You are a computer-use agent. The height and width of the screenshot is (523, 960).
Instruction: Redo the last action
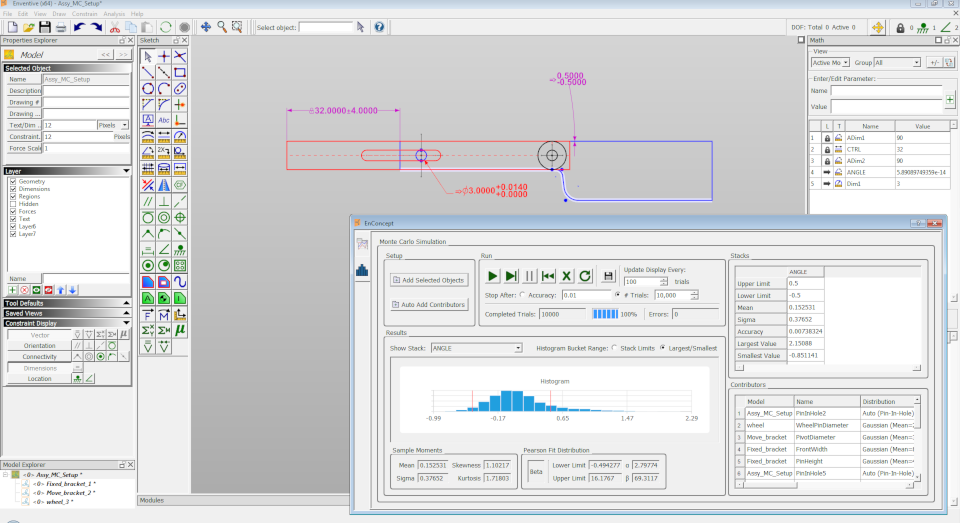[96, 28]
